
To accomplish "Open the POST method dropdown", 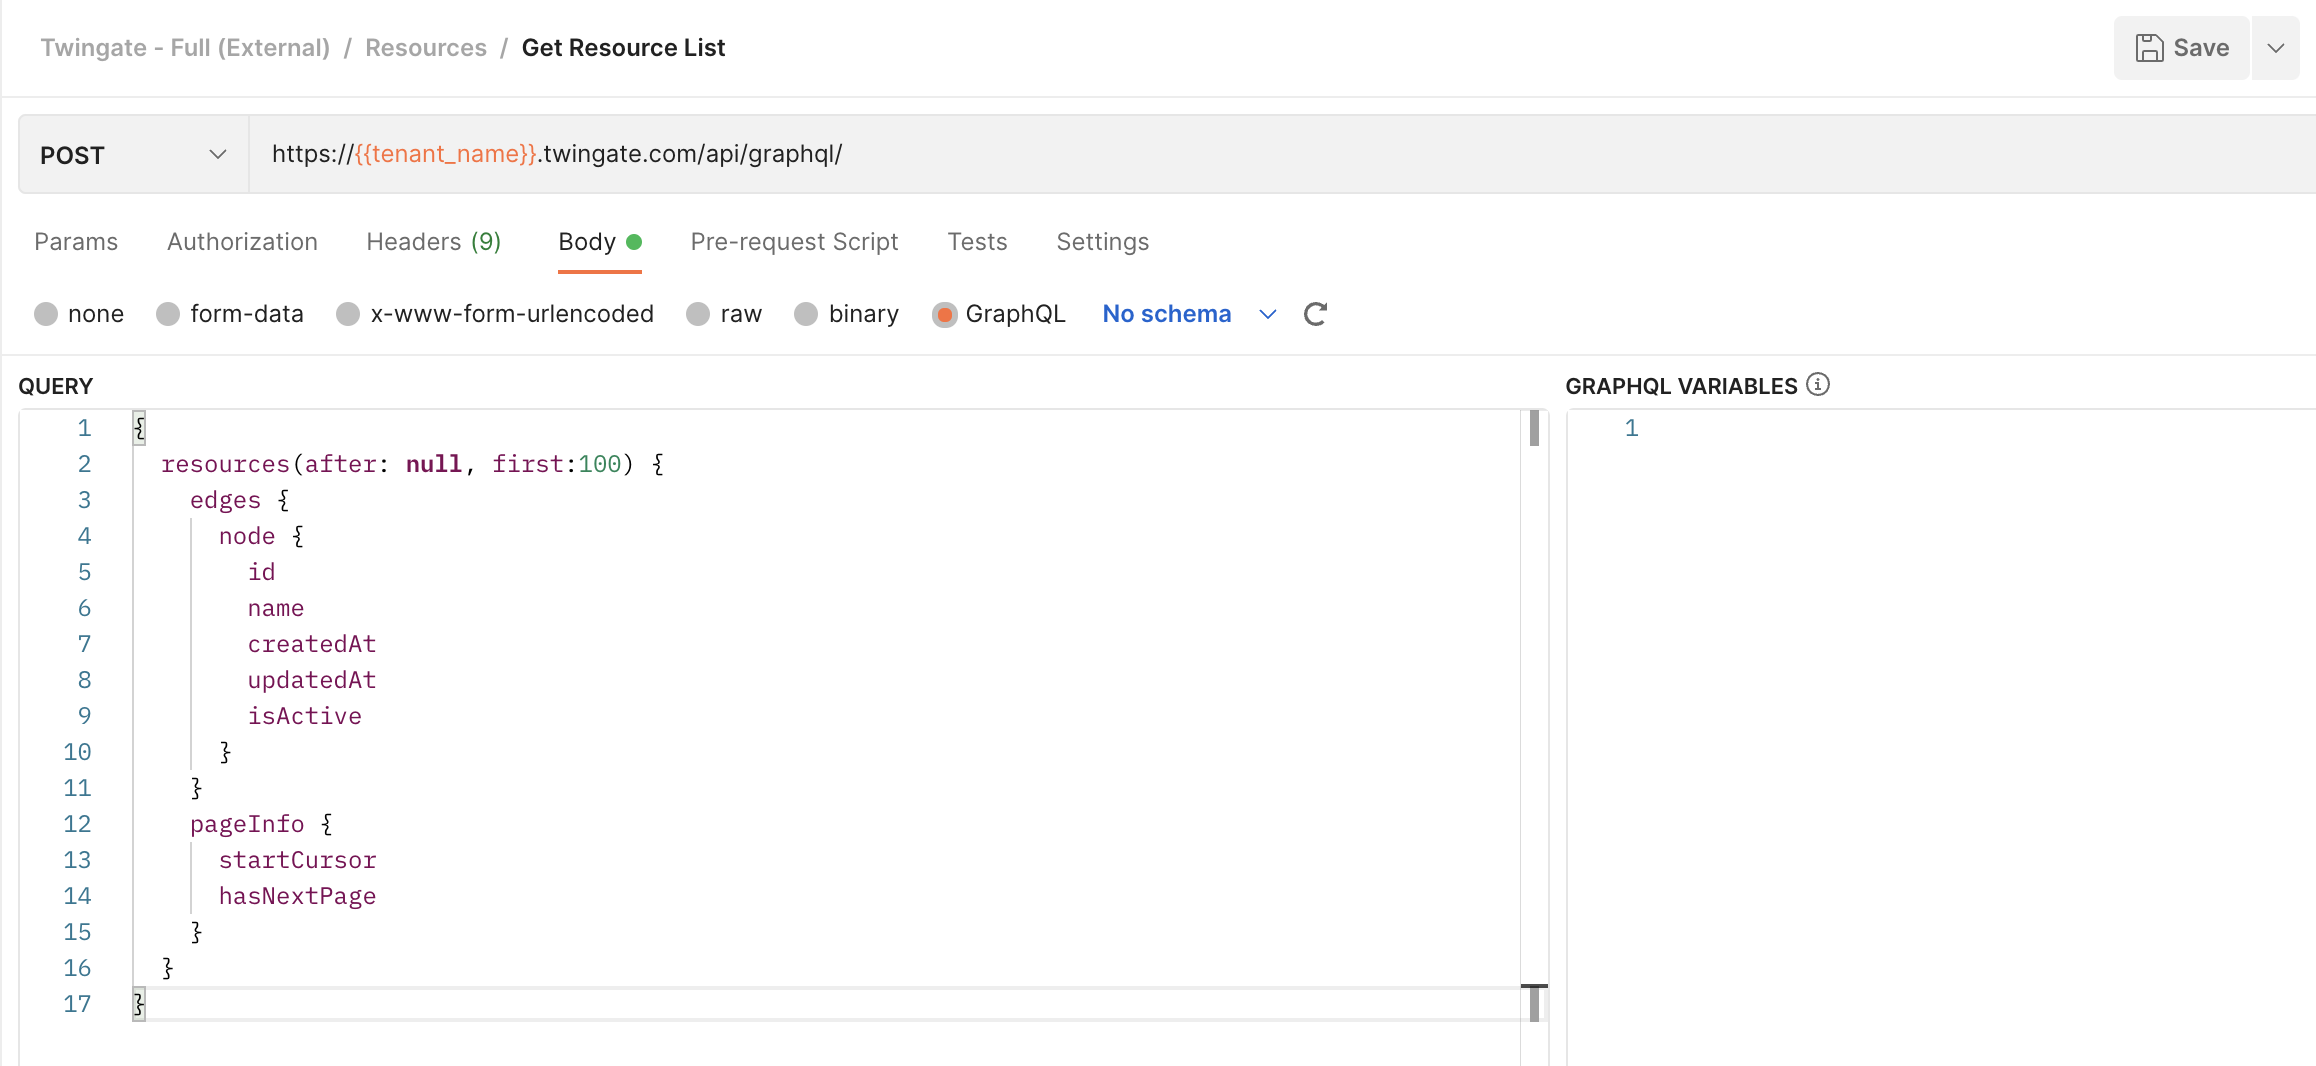I will (x=133, y=154).
